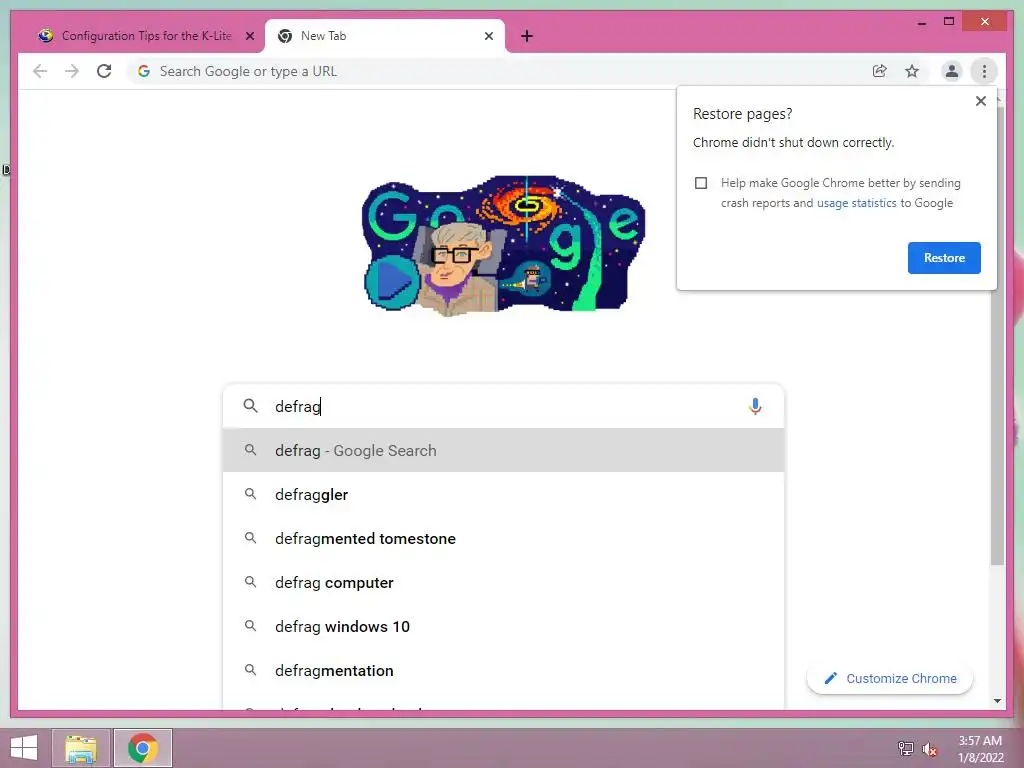1024x768 pixels.
Task: Reload the page with the refresh icon
Action: tap(104, 71)
